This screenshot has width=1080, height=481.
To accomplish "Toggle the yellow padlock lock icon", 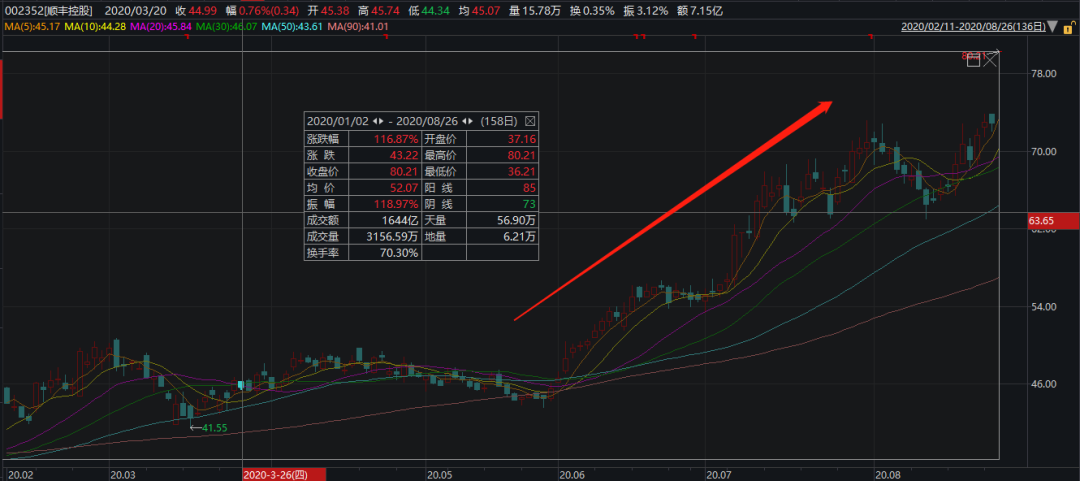I will coord(1070,28).
